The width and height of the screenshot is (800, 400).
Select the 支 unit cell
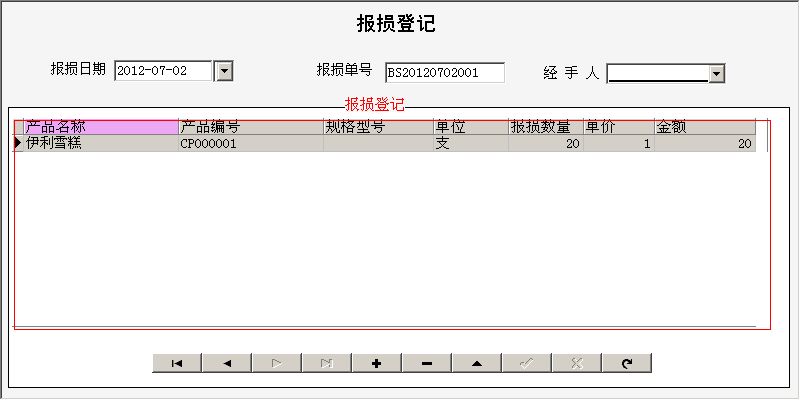(x=471, y=143)
